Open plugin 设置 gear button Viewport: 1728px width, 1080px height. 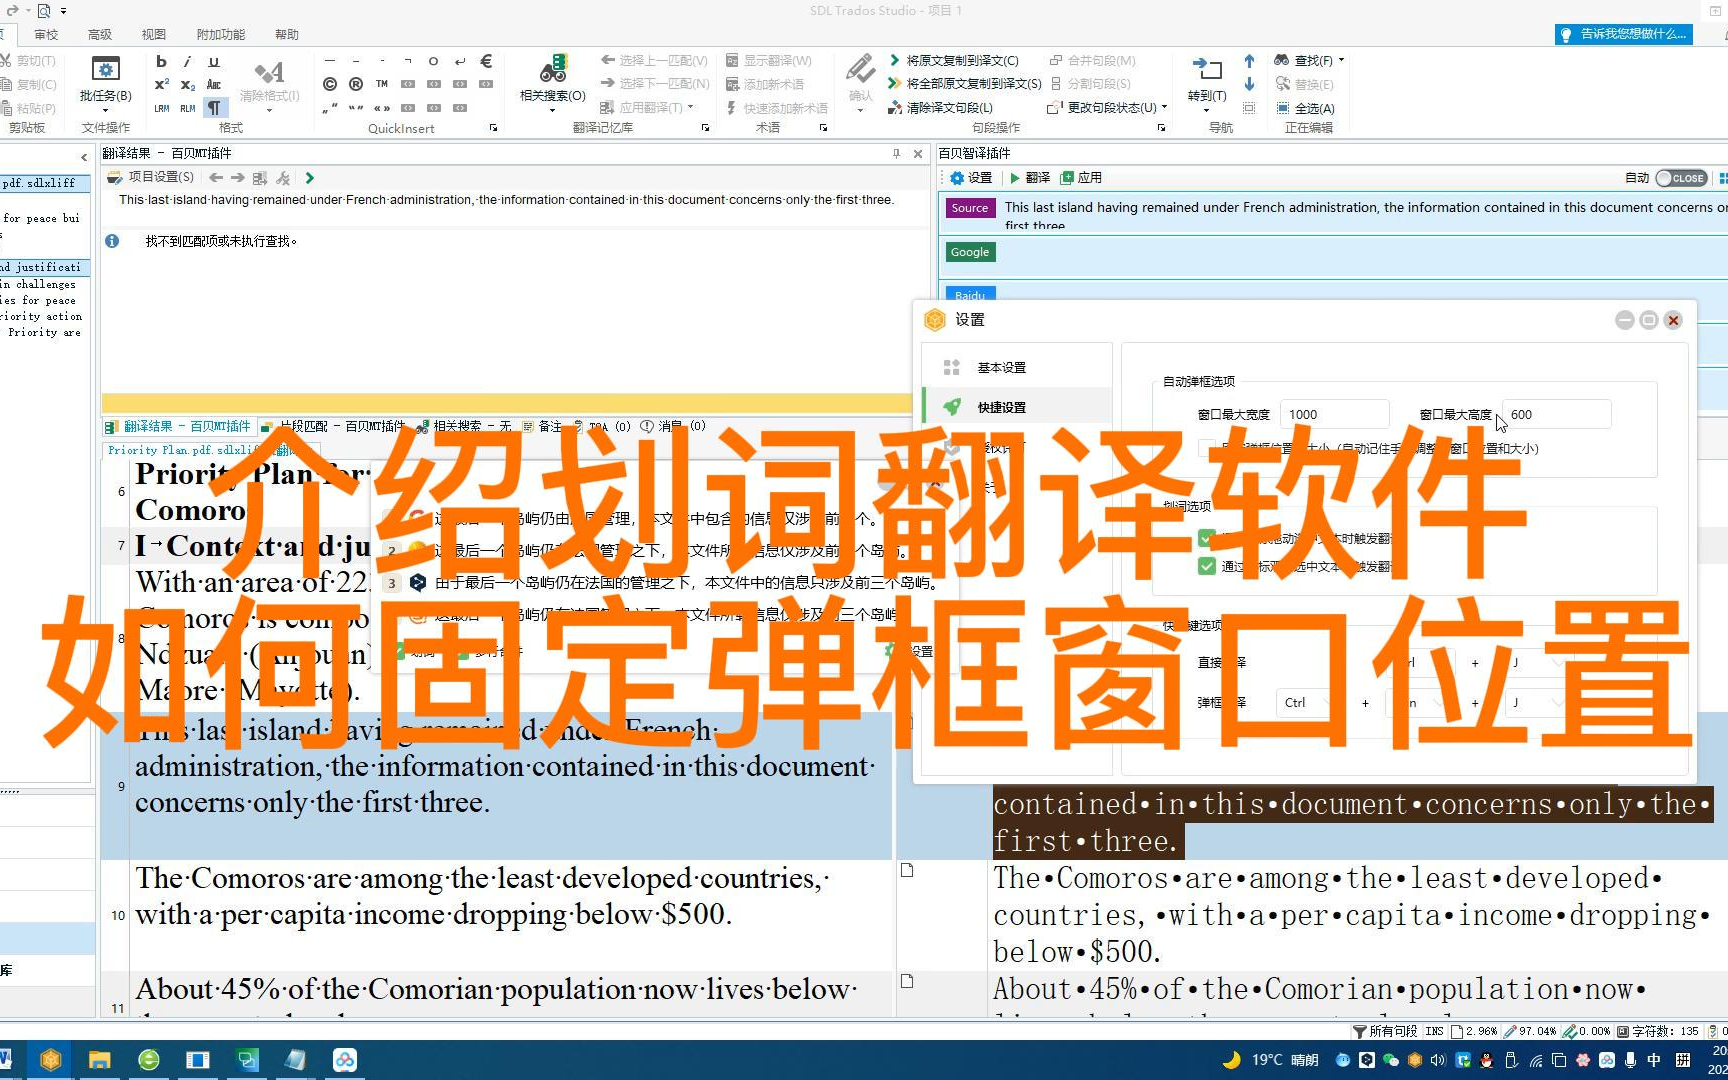pos(971,177)
